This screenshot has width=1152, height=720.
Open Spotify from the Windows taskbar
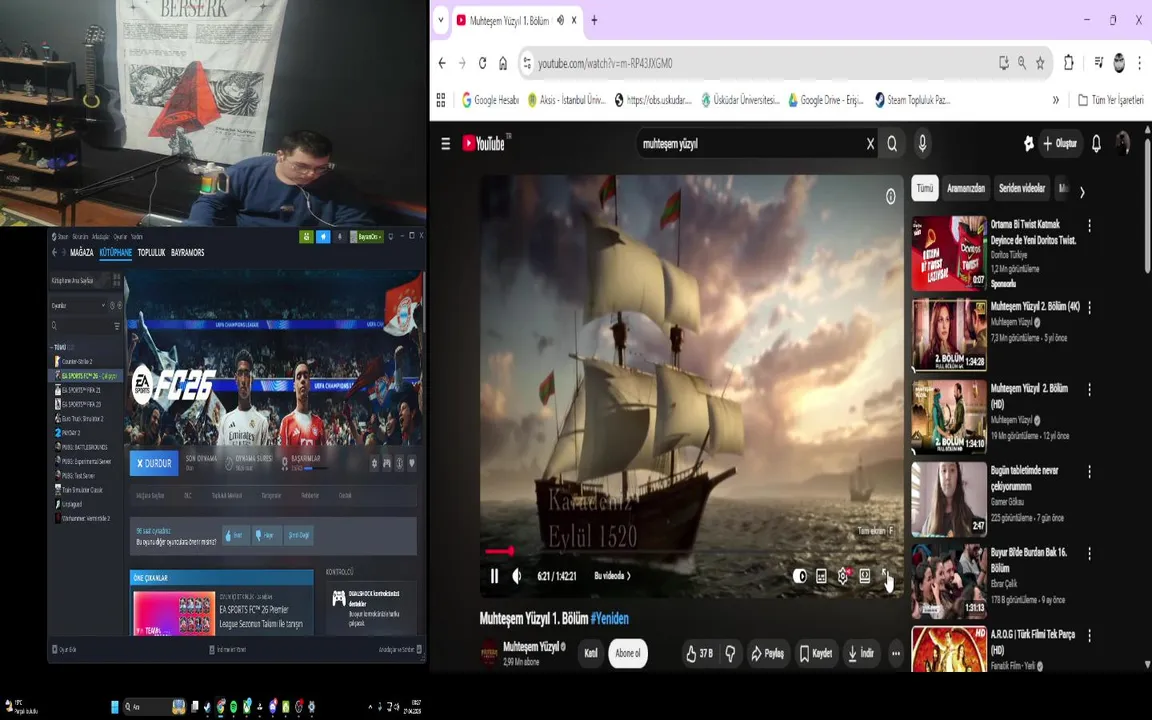coord(233,707)
